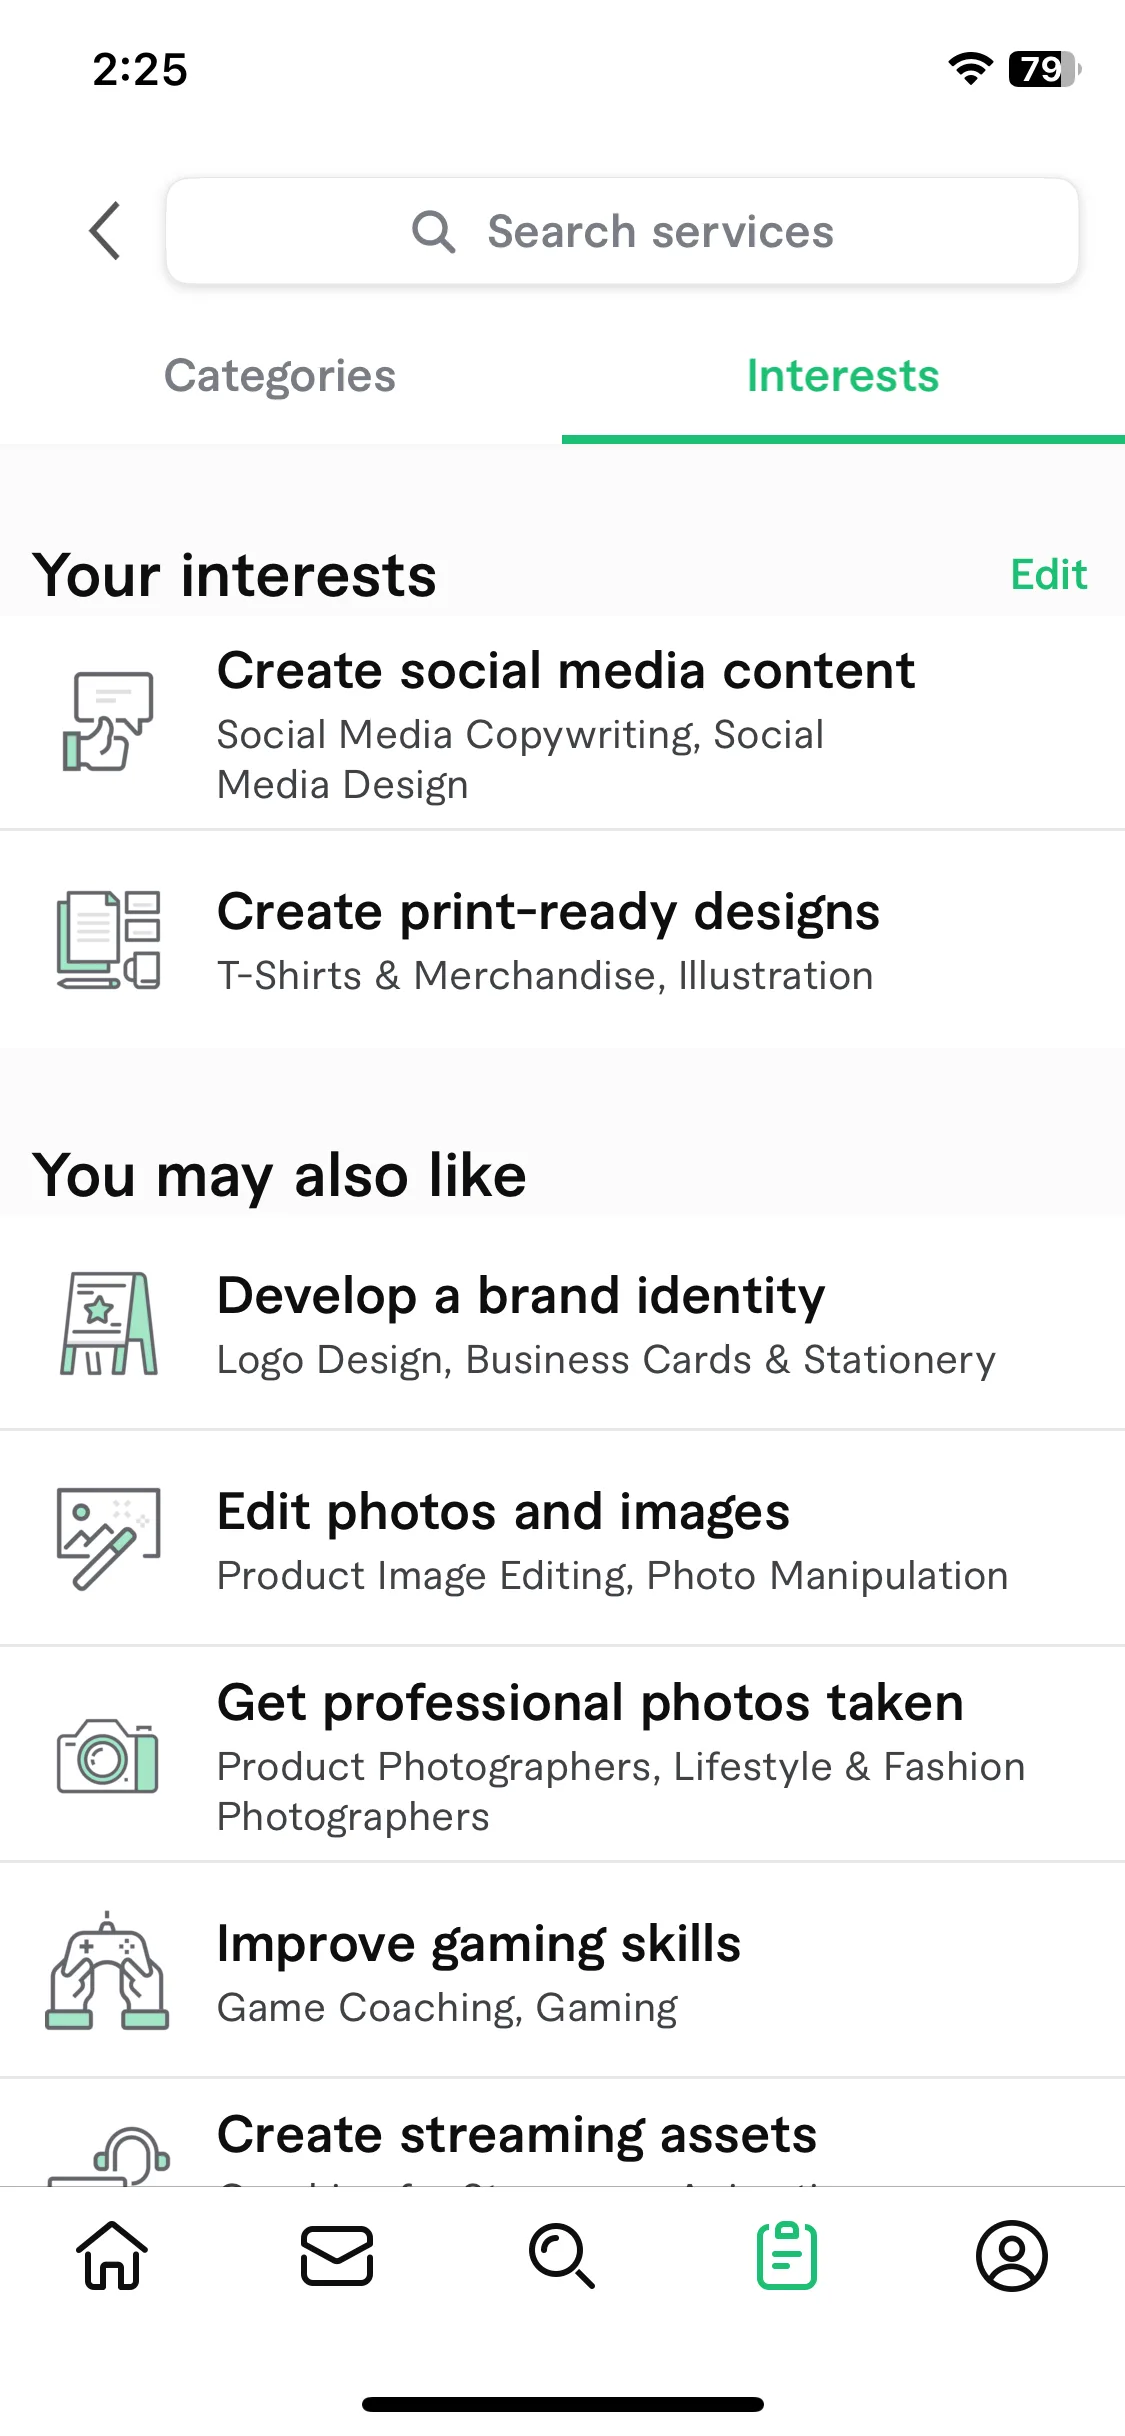Select the Interests tab
1125x2436 pixels.
pos(843,376)
